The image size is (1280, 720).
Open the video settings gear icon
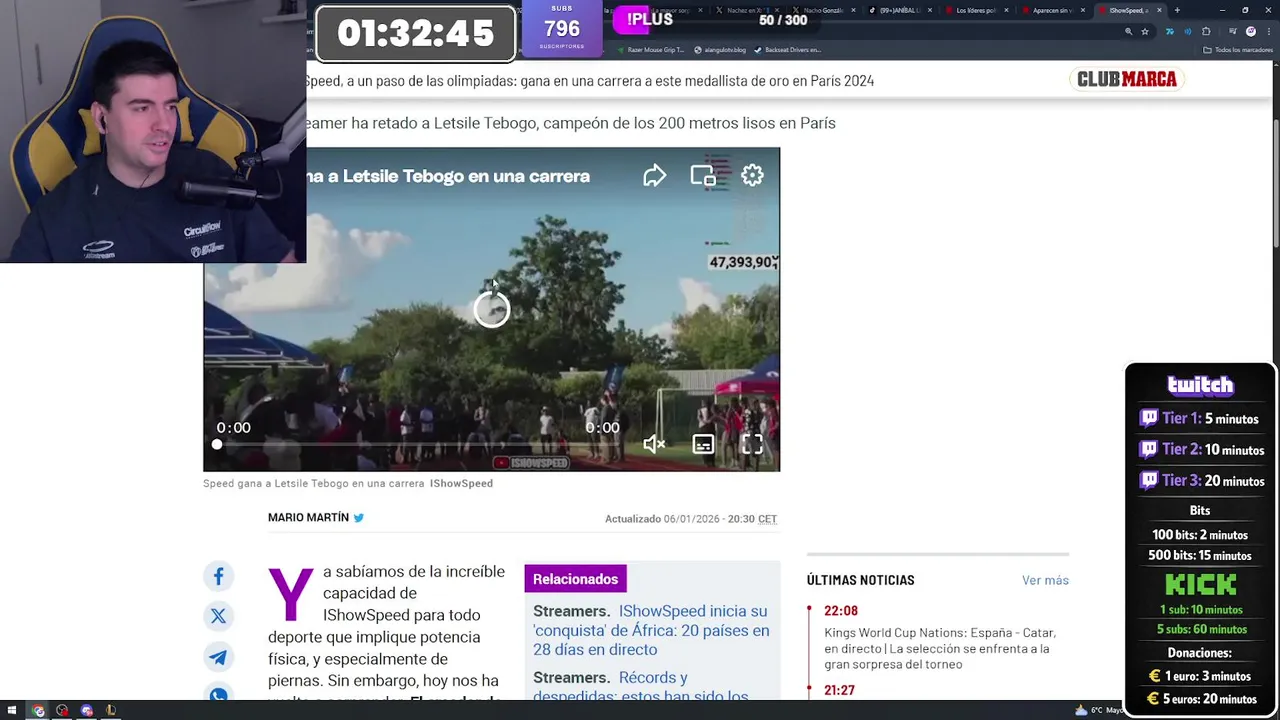(x=752, y=176)
